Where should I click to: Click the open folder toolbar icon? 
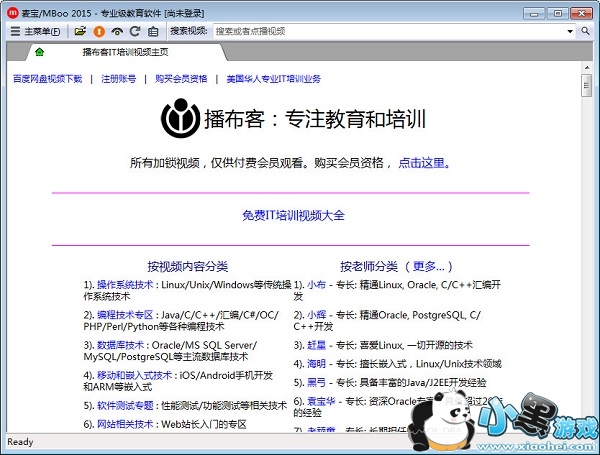pos(80,31)
